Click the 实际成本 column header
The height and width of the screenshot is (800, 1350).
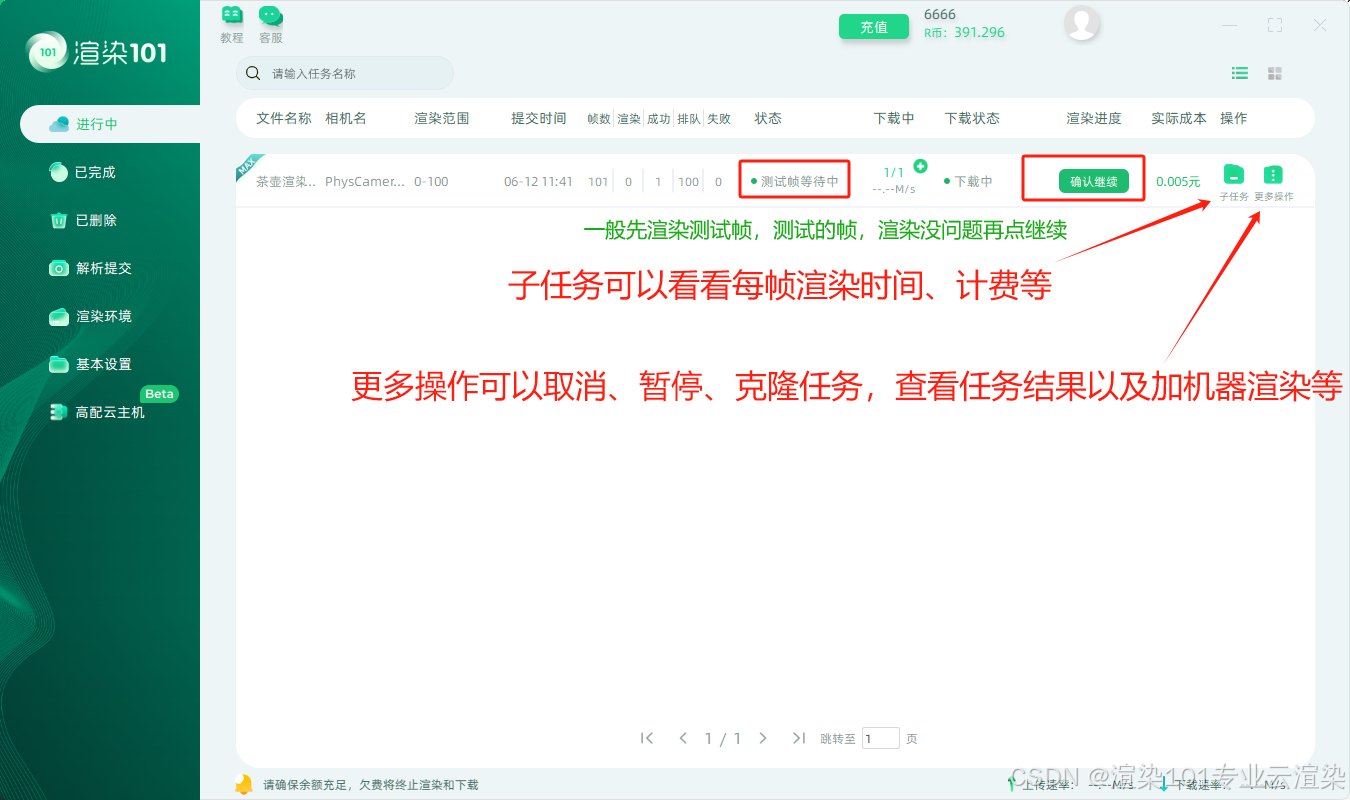click(x=1179, y=118)
